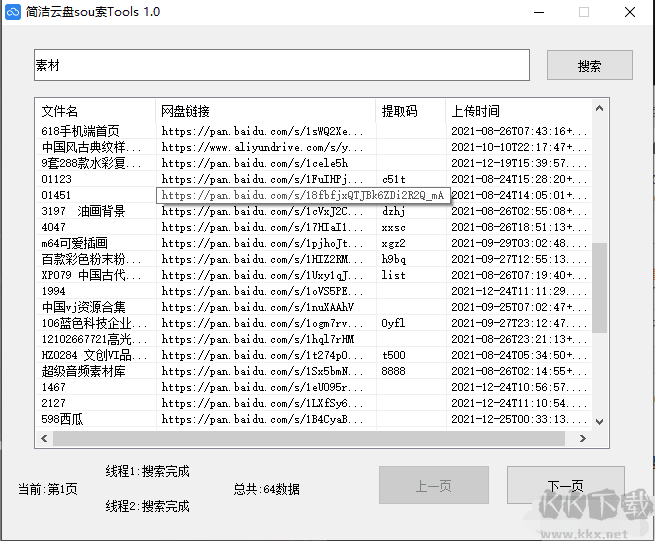Minimize the application window
Viewport: 655px width, 541px height.
click(539, 12)
